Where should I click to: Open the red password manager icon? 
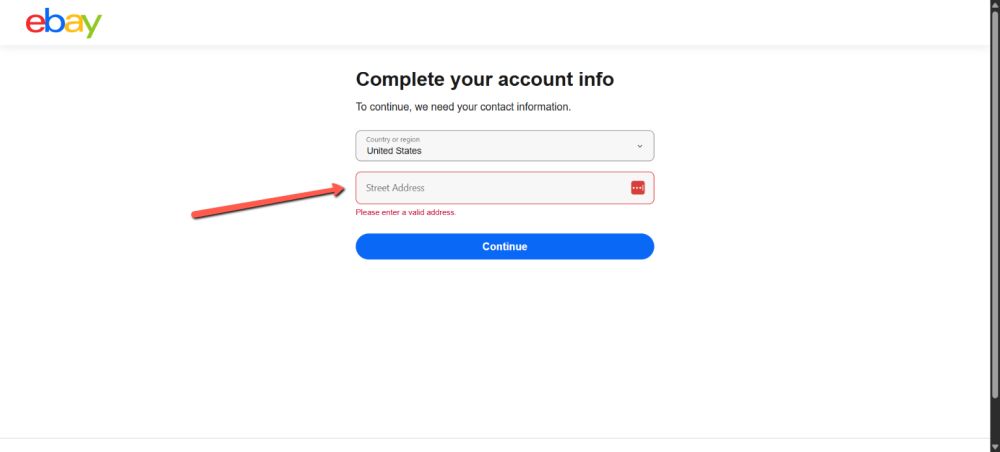pyautogui.click(x=638, y=188)
